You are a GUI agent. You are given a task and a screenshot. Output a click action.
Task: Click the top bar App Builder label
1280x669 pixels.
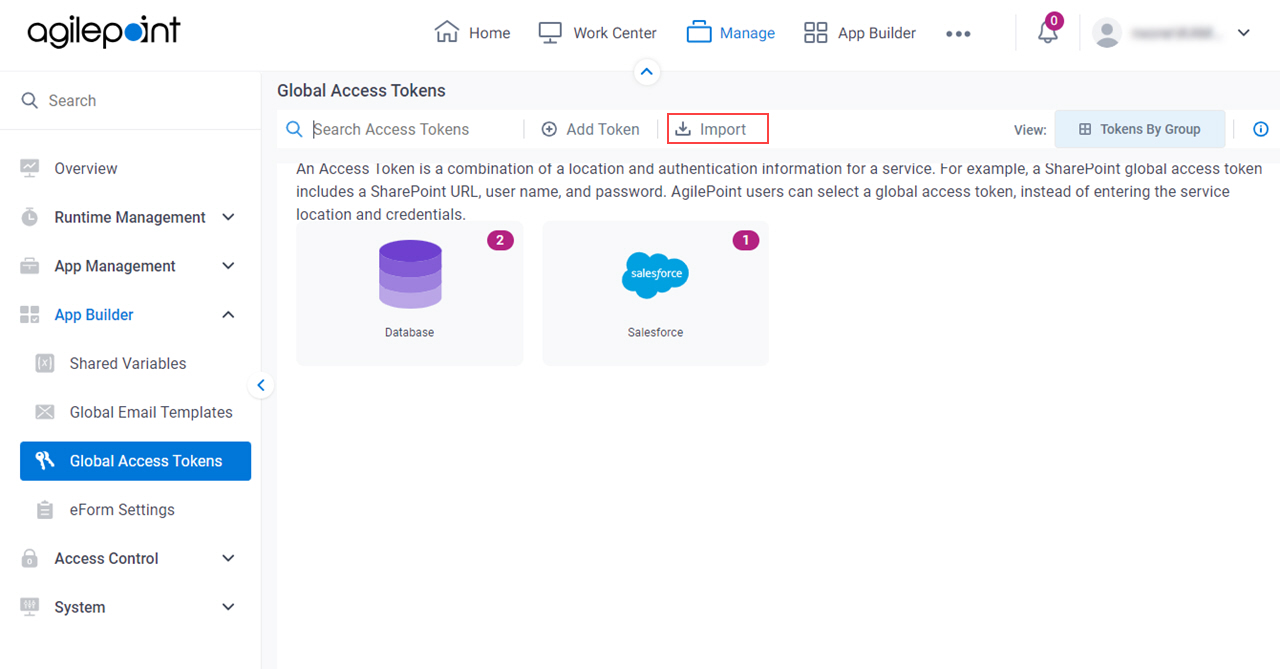(877, 33)
